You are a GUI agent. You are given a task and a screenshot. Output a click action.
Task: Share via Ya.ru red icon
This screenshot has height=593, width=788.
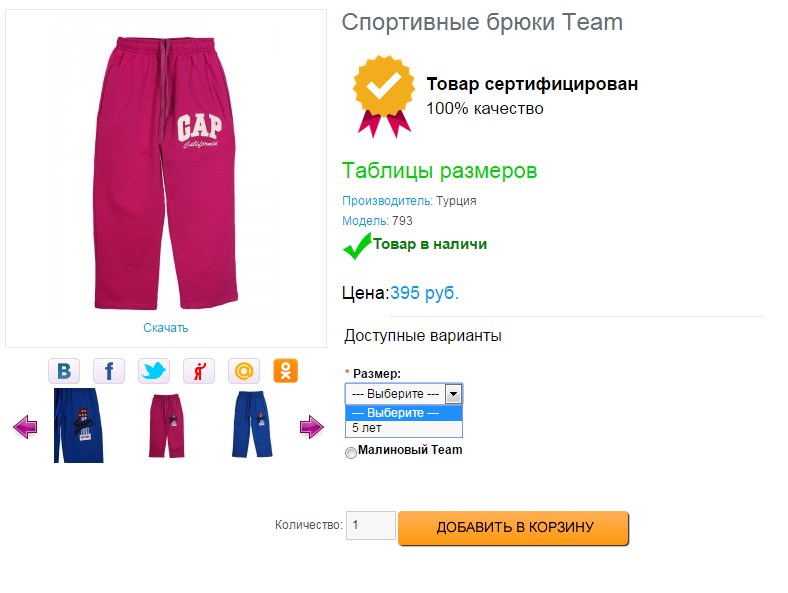pos(199,371)
